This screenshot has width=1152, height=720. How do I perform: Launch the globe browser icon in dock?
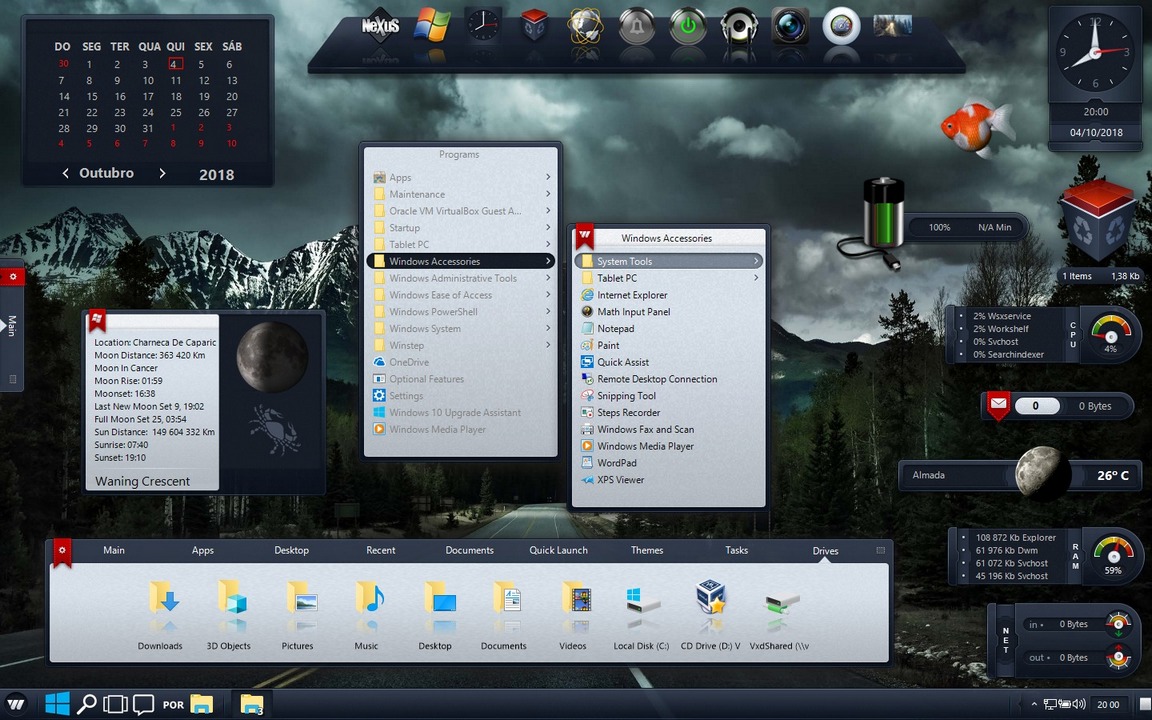pos(586,26)
